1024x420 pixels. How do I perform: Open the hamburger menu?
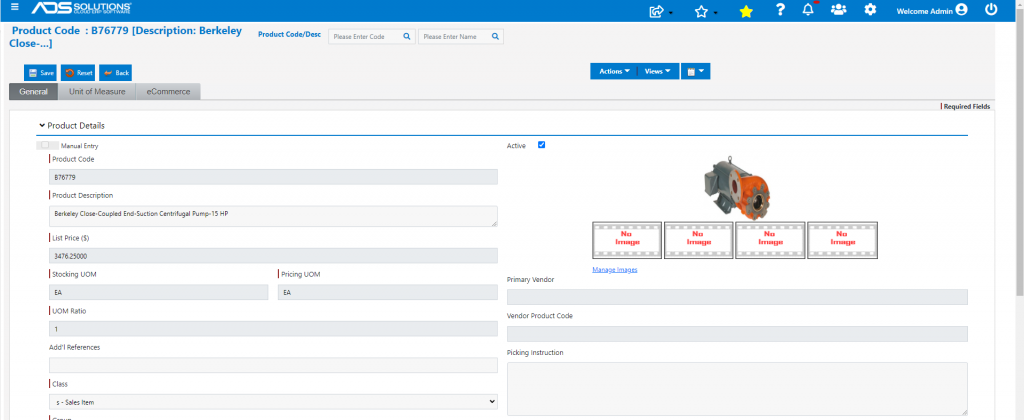(15, 8)
